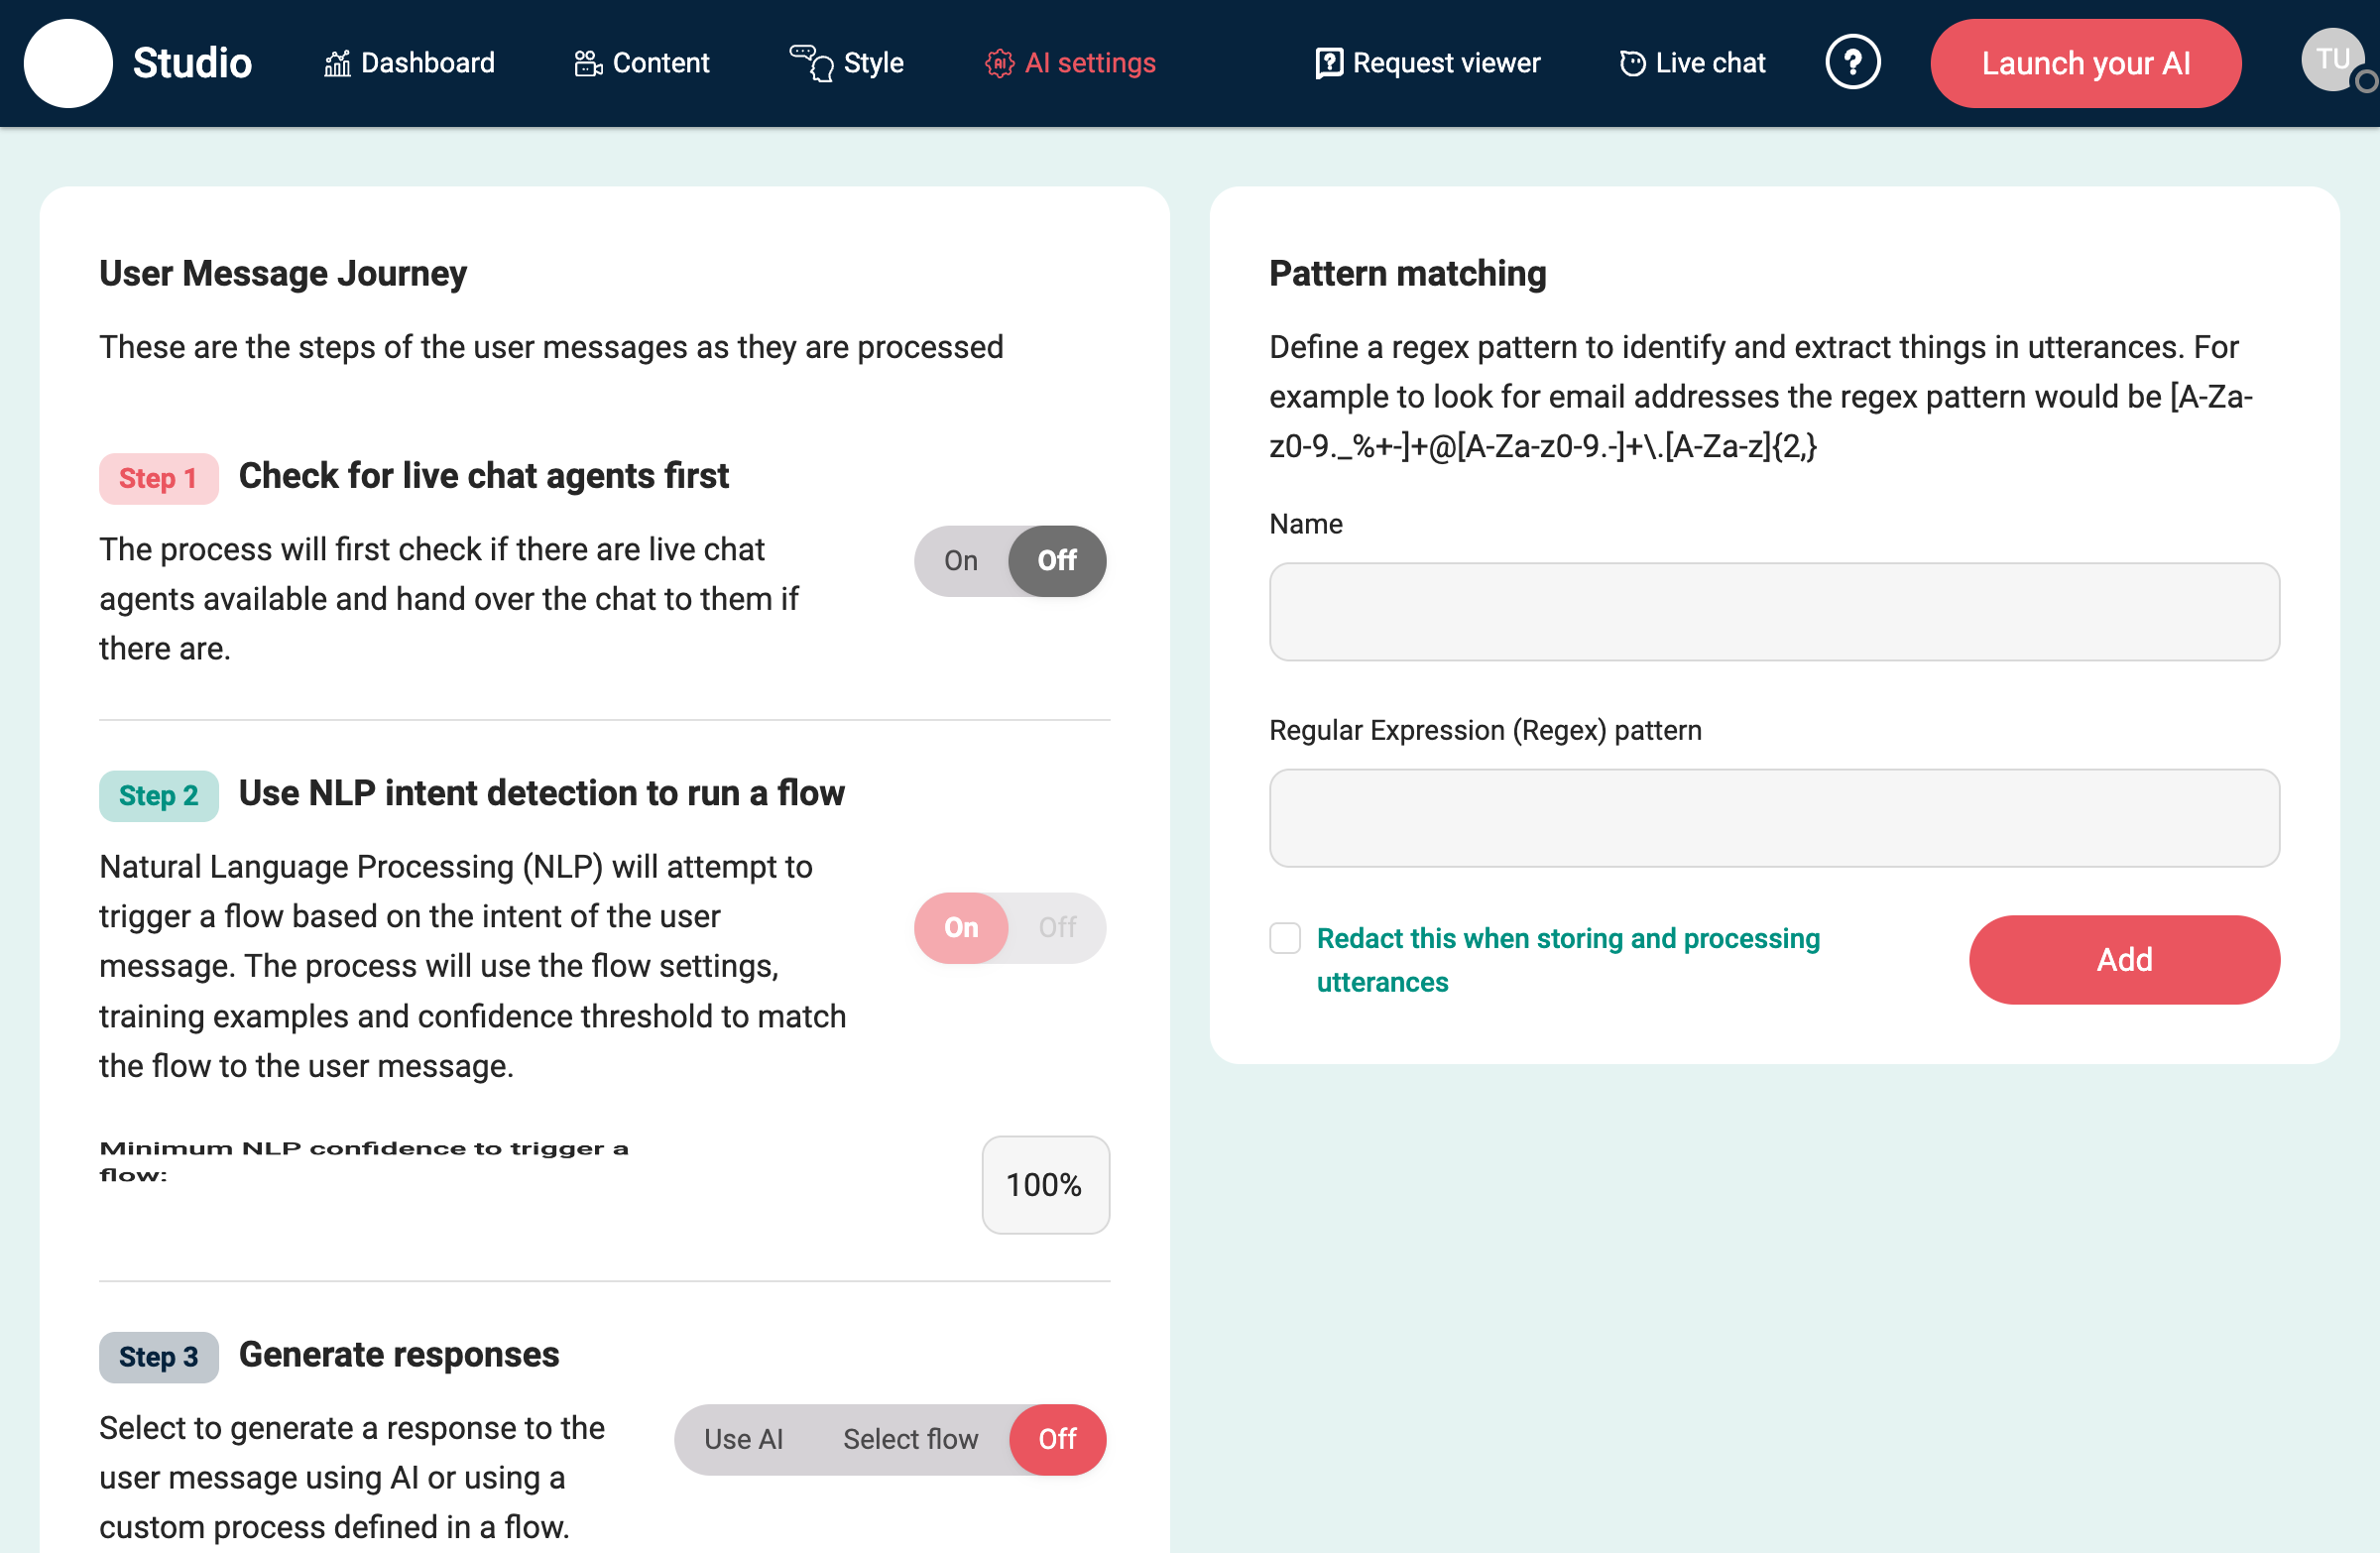
Task: Select the Content icon in navbar
Action: pyautogui.click(x=588, y=62)
